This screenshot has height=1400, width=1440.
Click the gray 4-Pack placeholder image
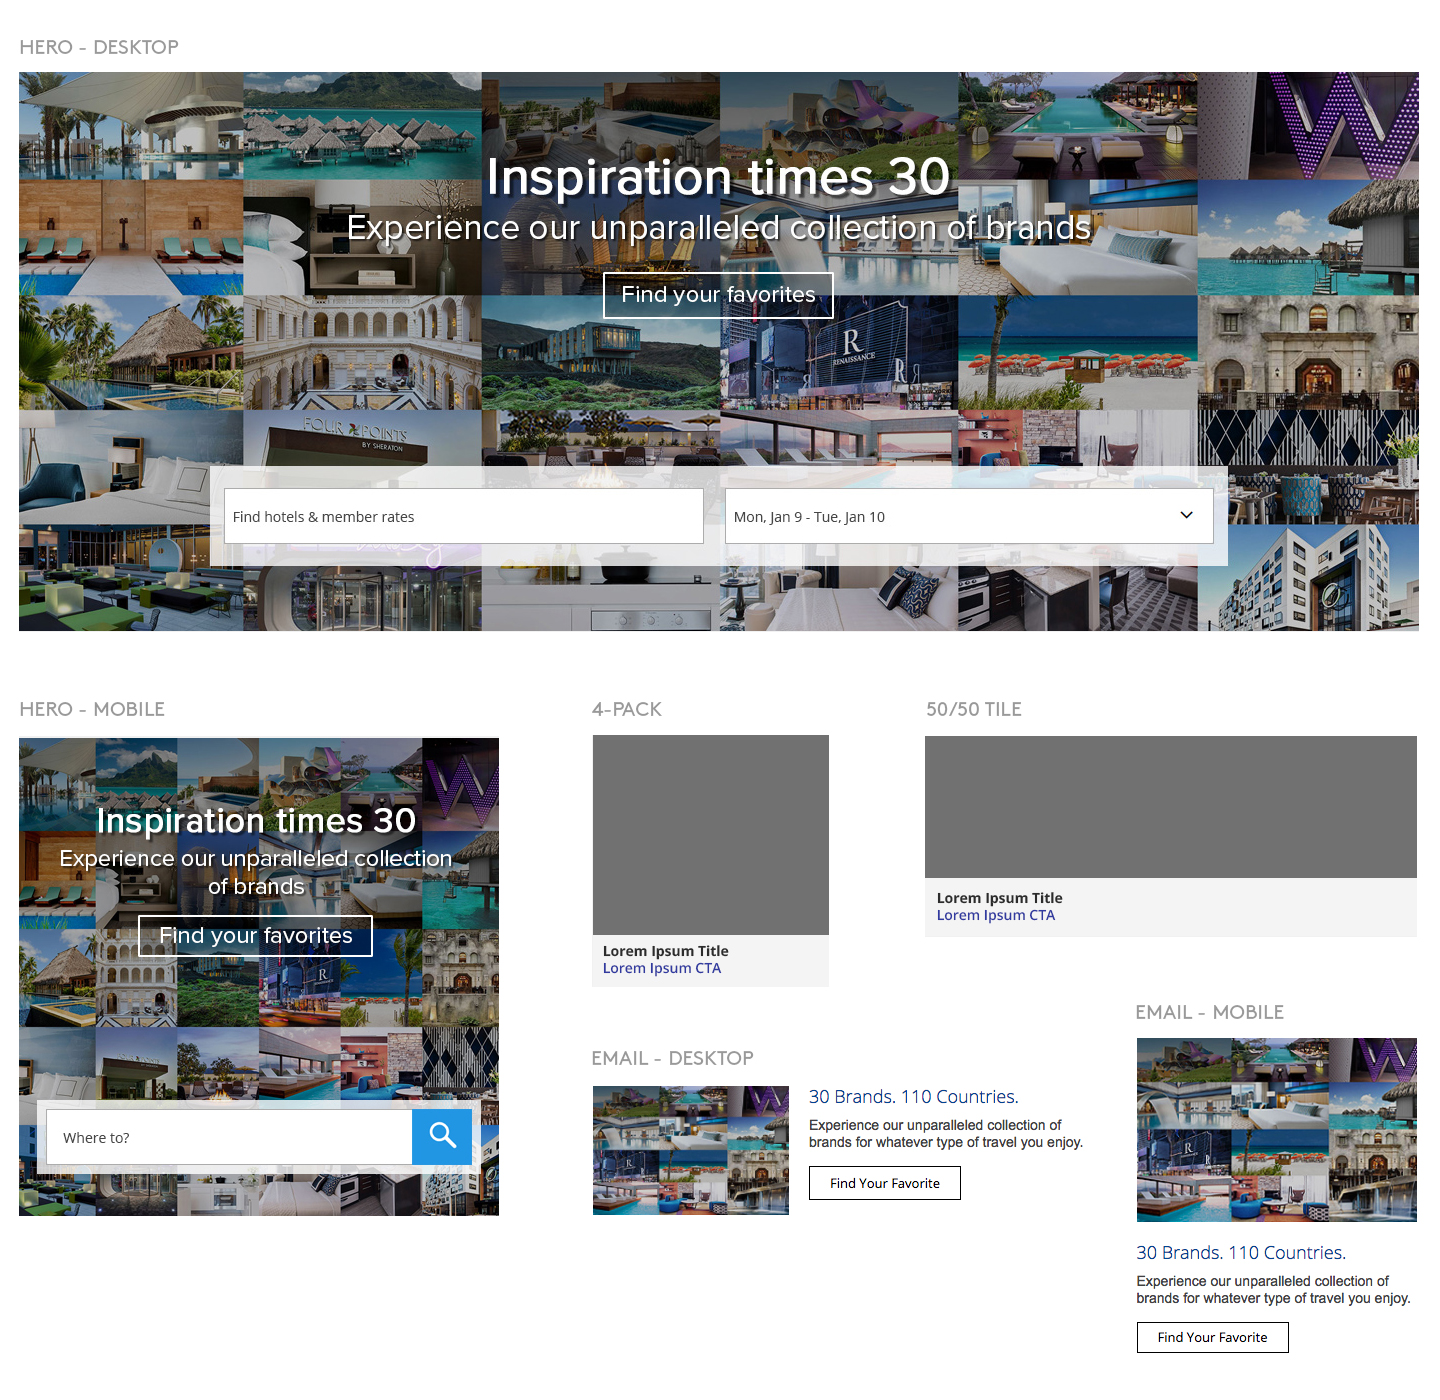click(x=710, y=835)
